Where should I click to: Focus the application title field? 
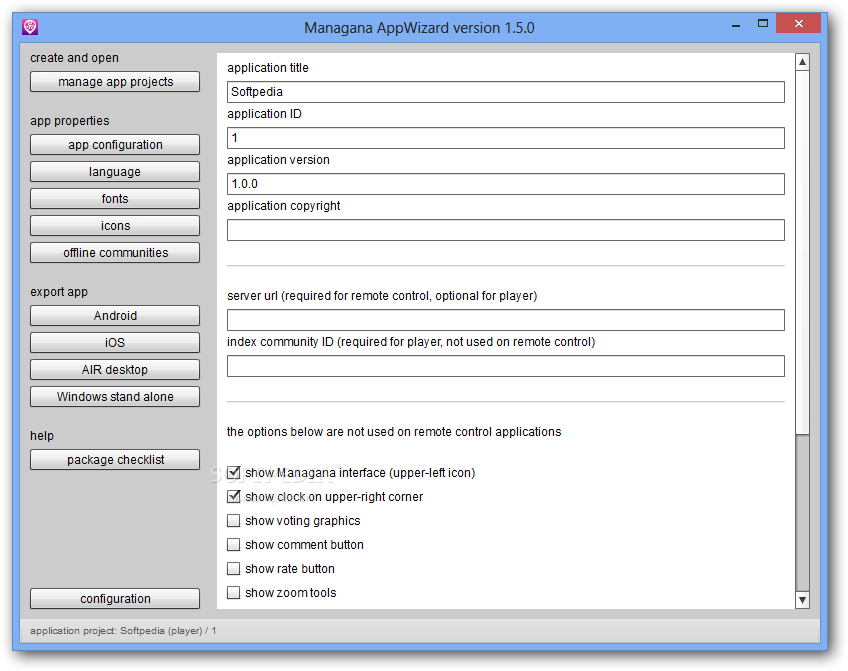pos(506,92)
